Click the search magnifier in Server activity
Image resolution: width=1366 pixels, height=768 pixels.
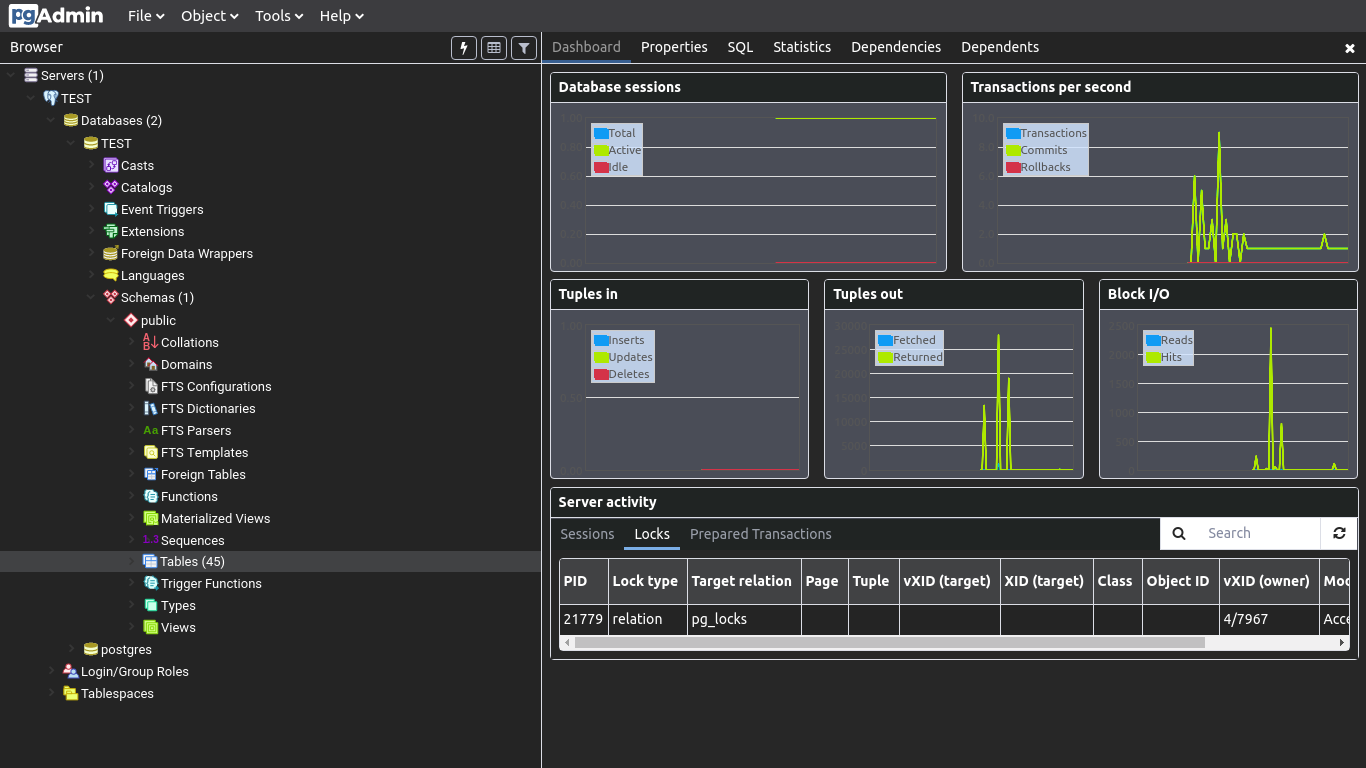click(1179, 533)
